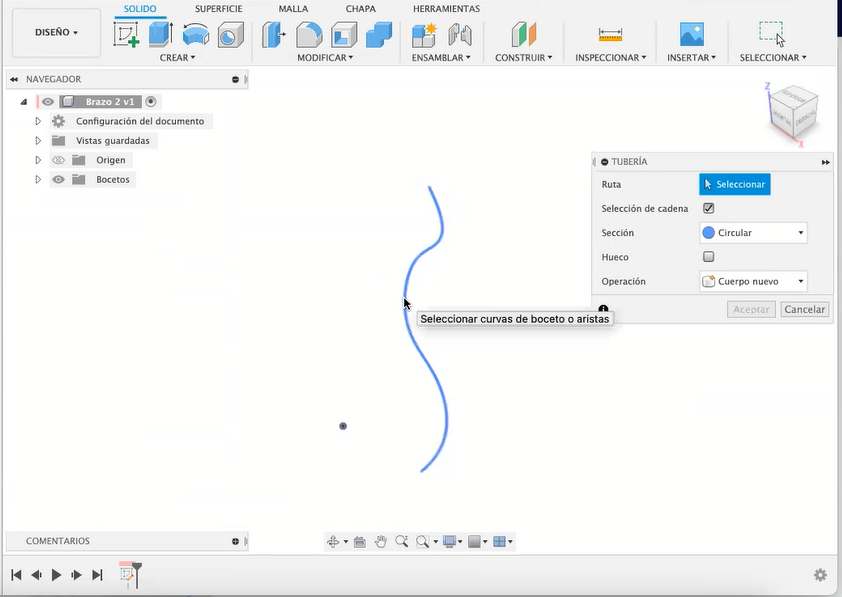Open the timeline settings gear
This screenshot has width=842, height=597.
(x=820, y=575)
